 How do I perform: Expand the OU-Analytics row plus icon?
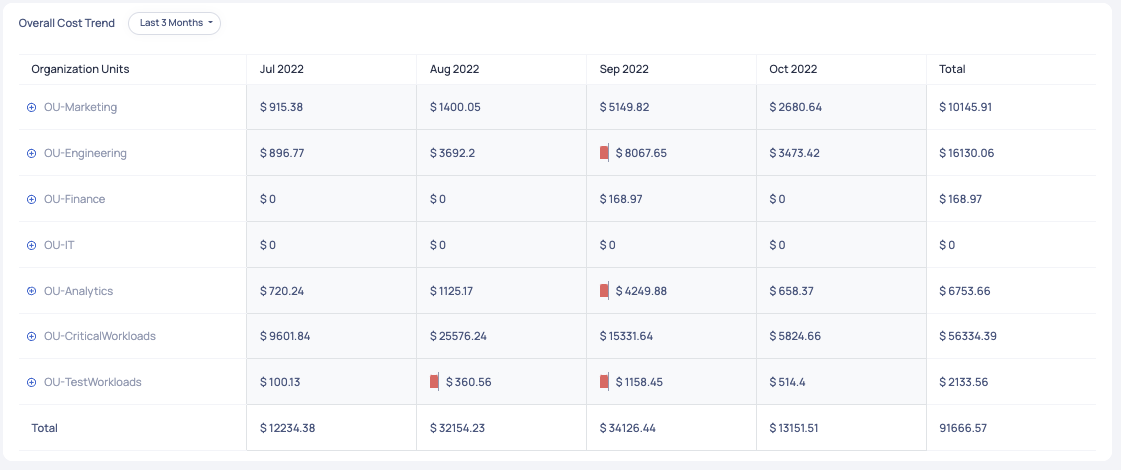point(32,292)
